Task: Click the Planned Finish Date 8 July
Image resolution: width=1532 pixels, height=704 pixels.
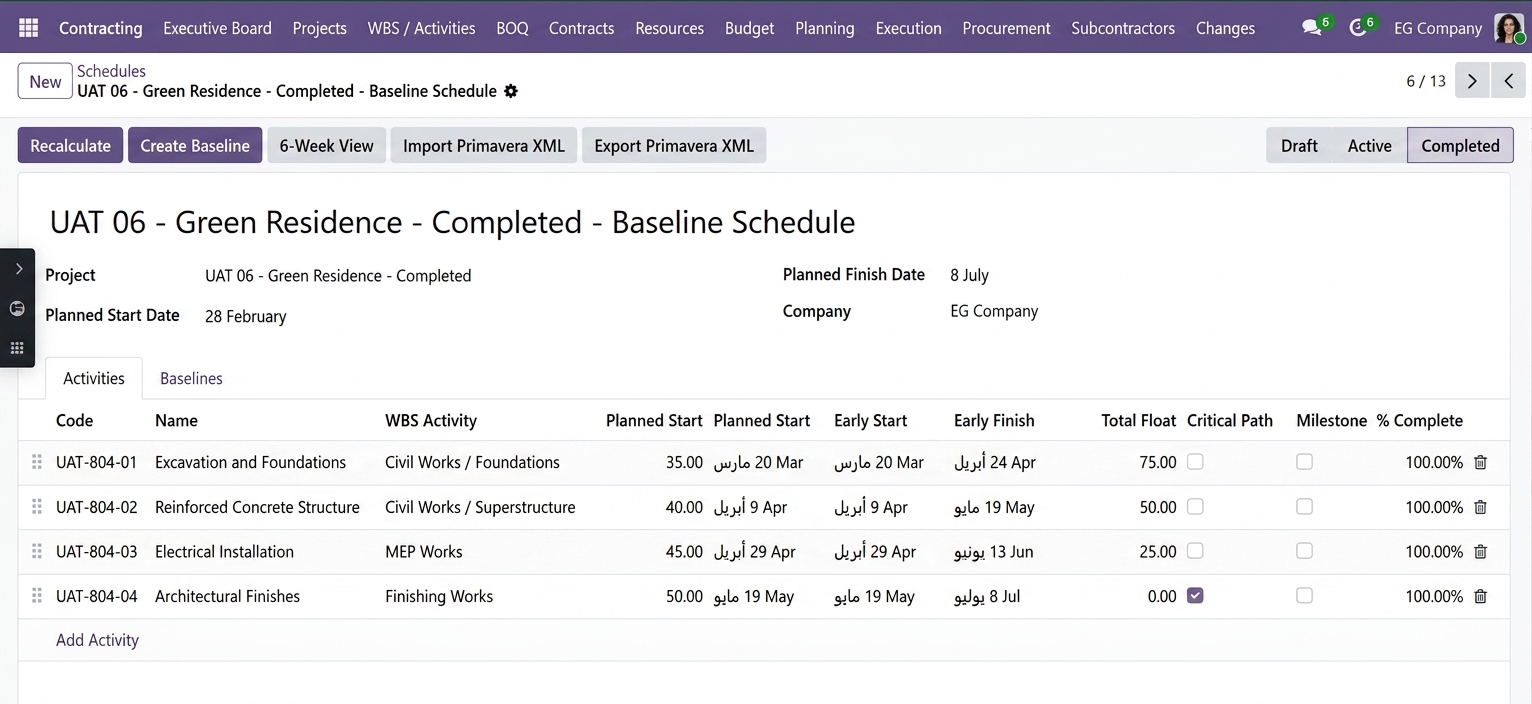Action: [969, 275]
